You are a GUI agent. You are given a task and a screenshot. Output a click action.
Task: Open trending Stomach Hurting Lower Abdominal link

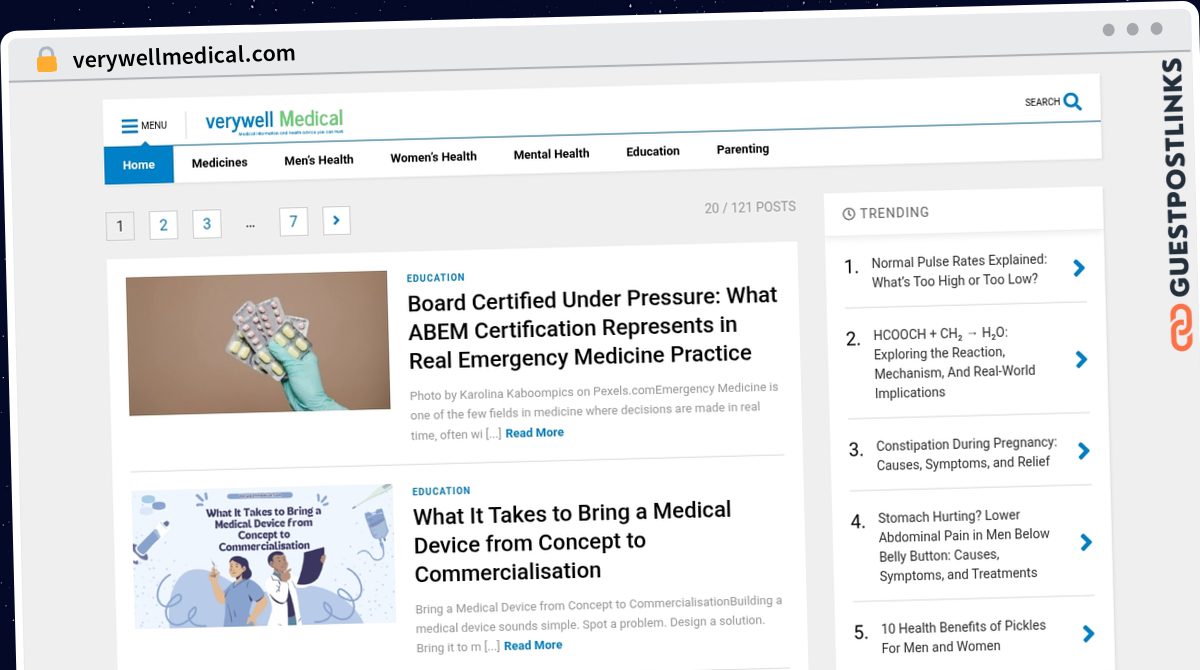(964, 545)
